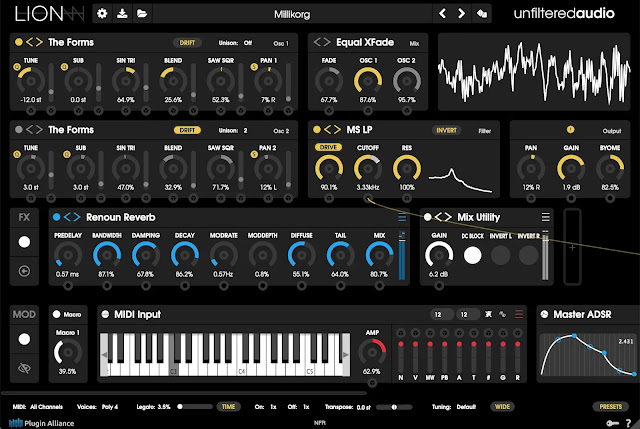This screenshot has width=640, height=429.
Task: Click the waveform oscilloscope display
Action: 534,72
